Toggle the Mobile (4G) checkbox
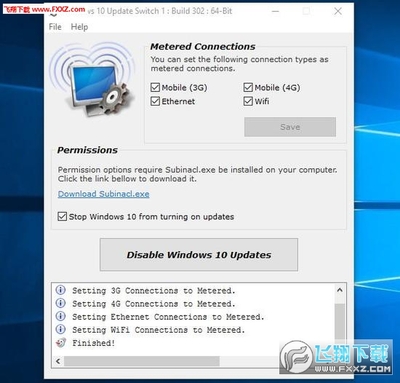Screen dimensions: 400x383 pyautogui.click(x=248, y=87)
